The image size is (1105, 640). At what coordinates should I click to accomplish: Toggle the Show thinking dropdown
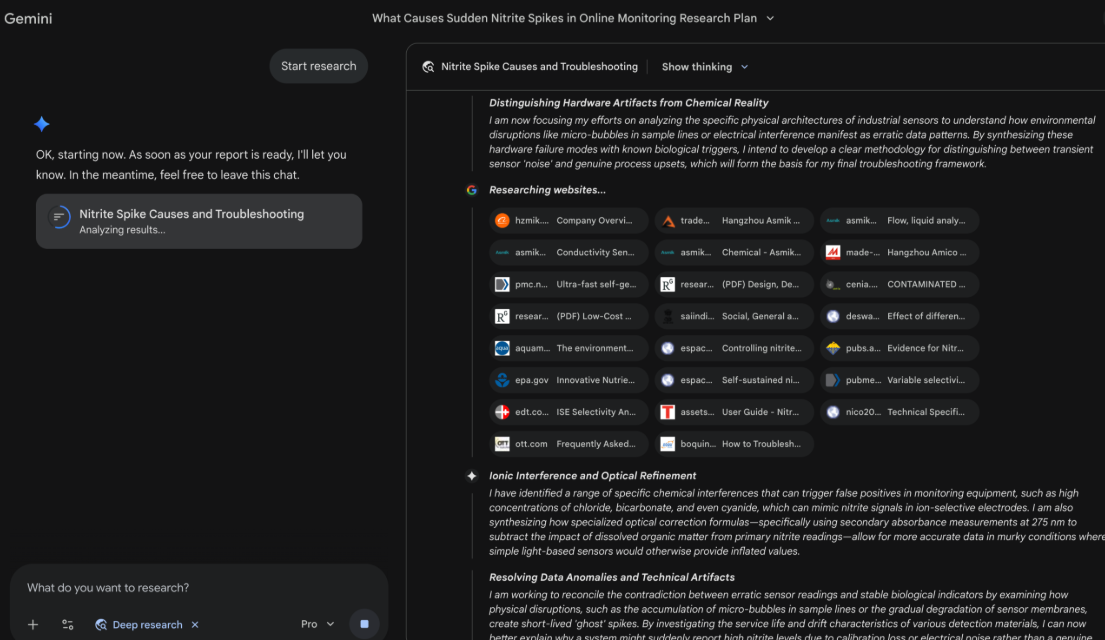coord(704,67)
